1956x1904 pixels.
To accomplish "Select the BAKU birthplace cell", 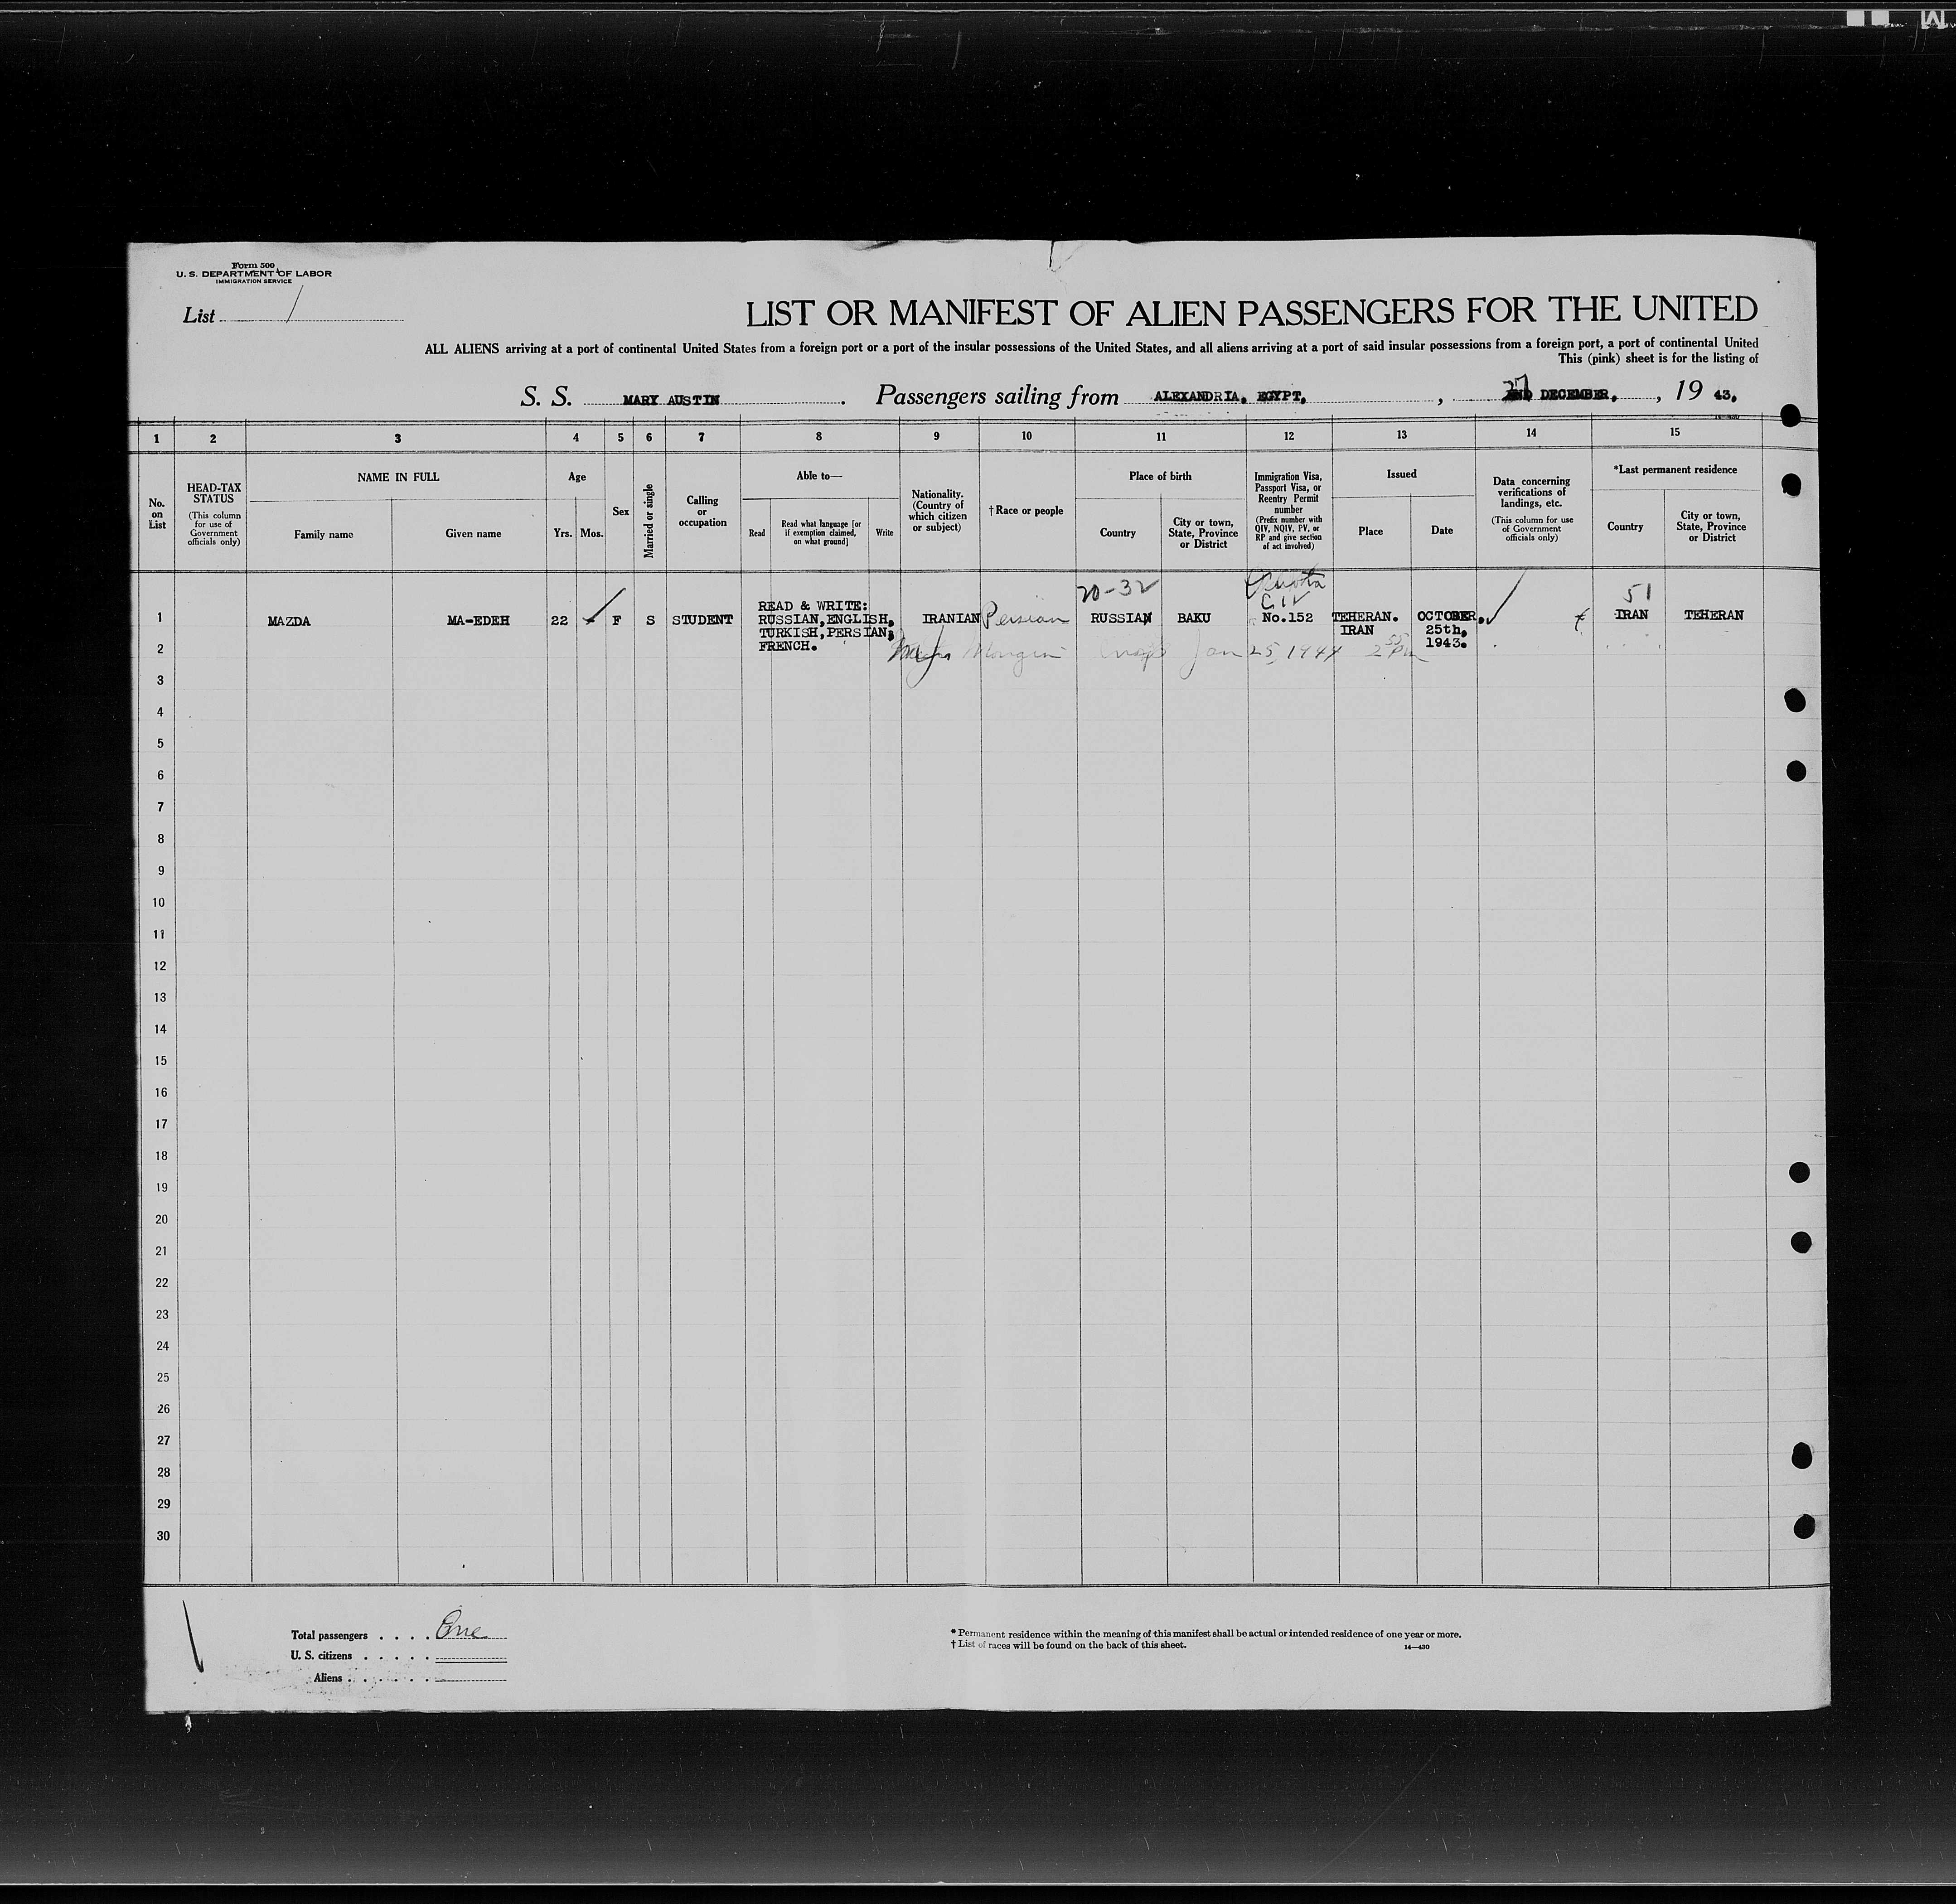I will click(1194, 618).
